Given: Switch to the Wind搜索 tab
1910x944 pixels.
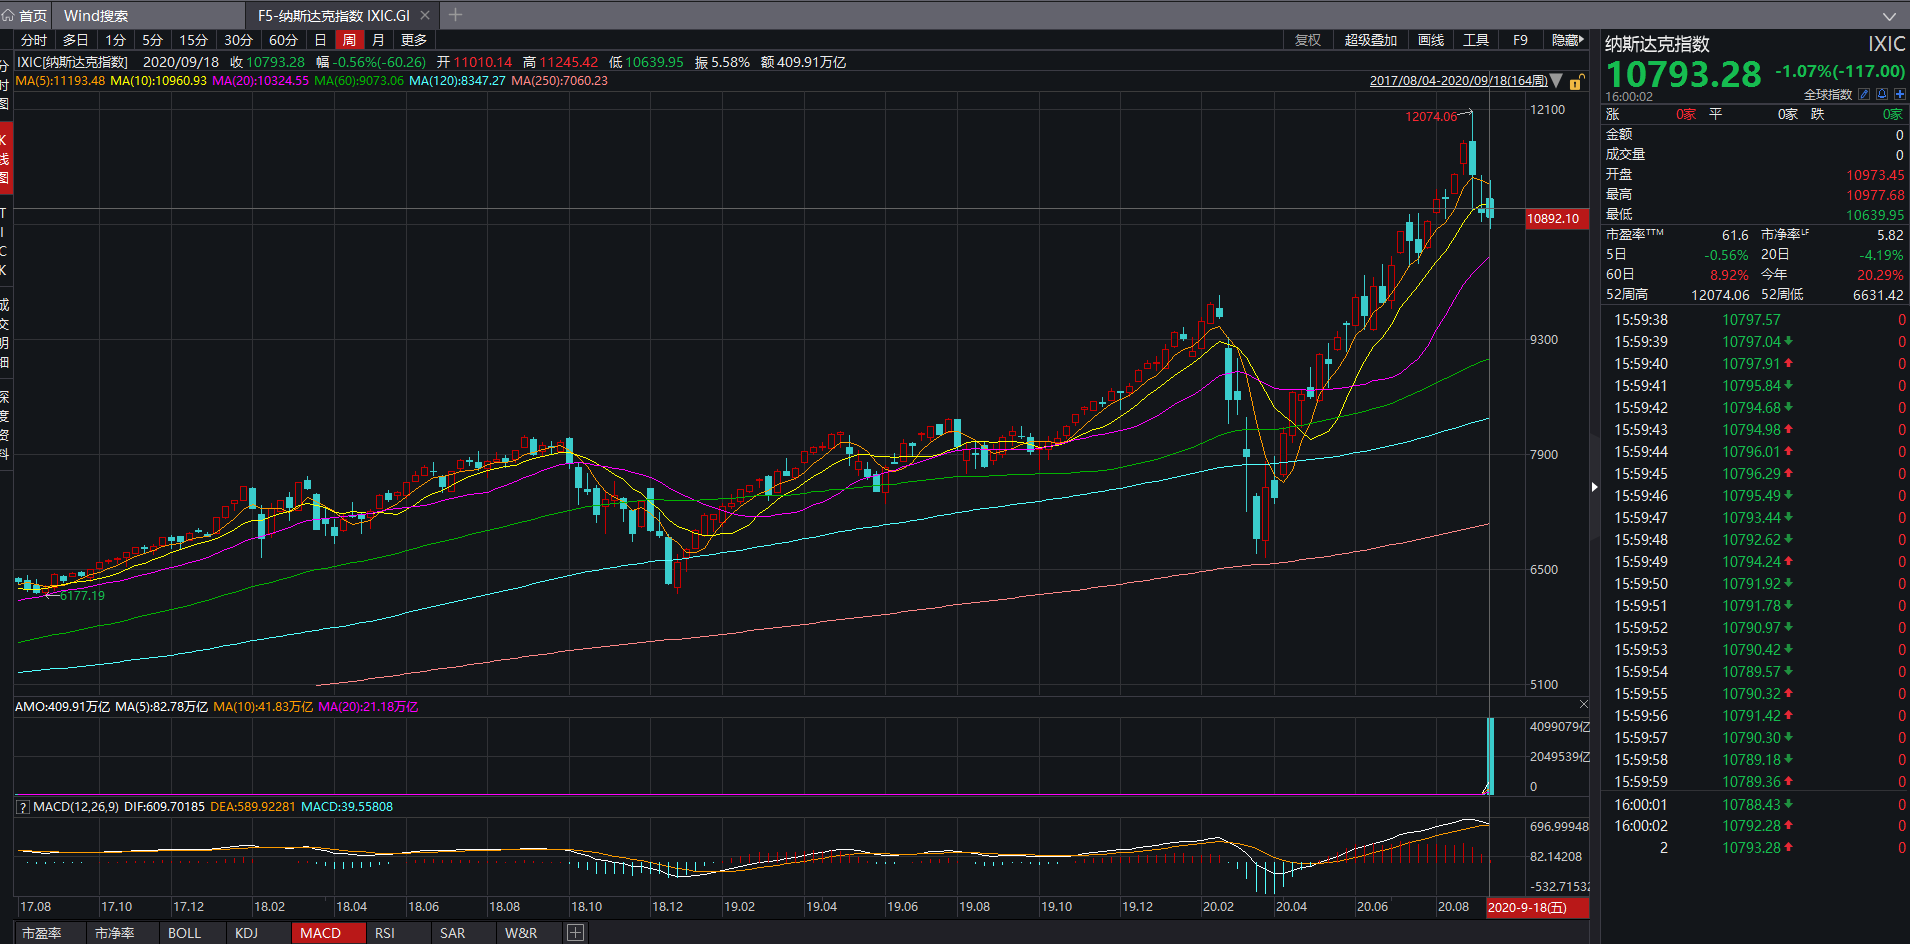Looking at the screenshot, I should (x=96, y=16).
